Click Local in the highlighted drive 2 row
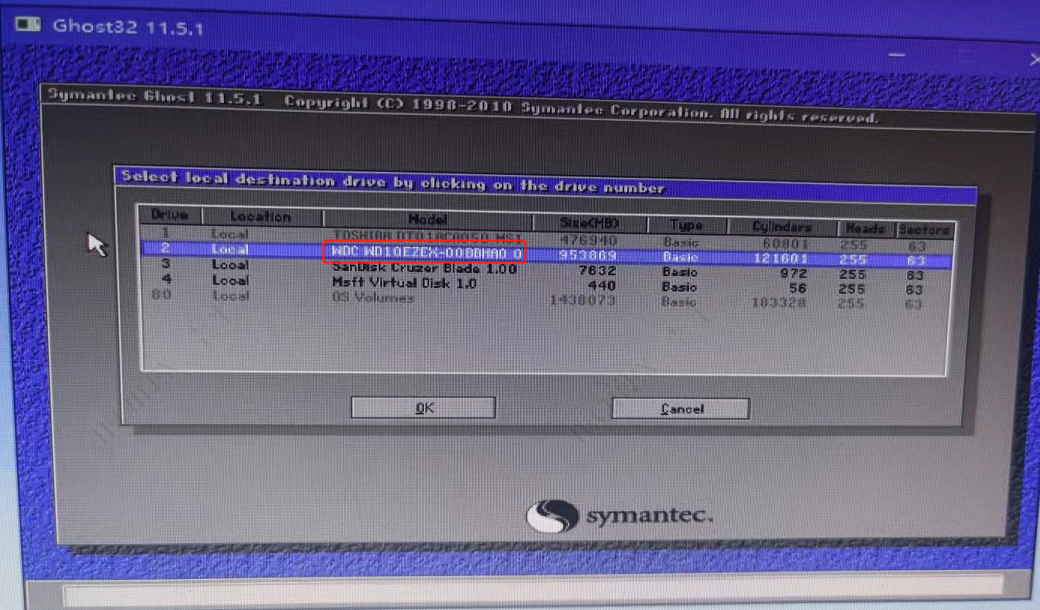1040x610 pixels. (x=230, y=249)
